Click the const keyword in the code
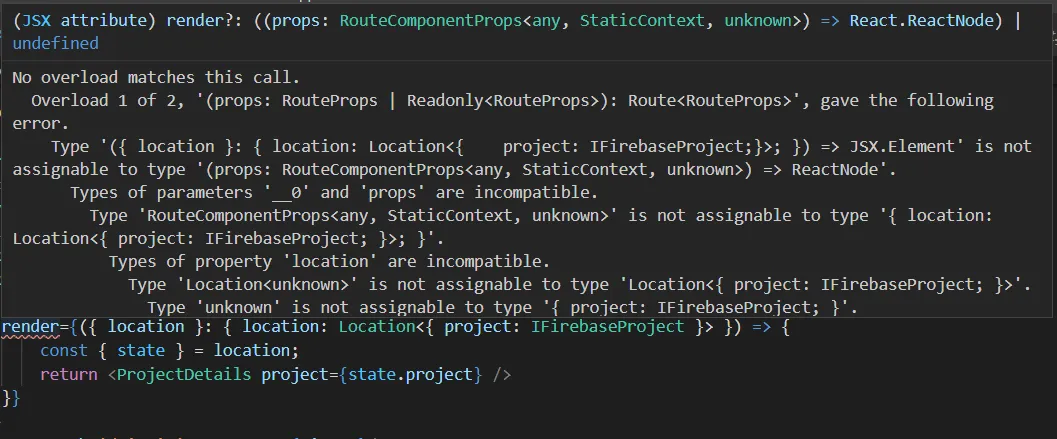This screenshot has width=1057, height=439. (63, 351)
